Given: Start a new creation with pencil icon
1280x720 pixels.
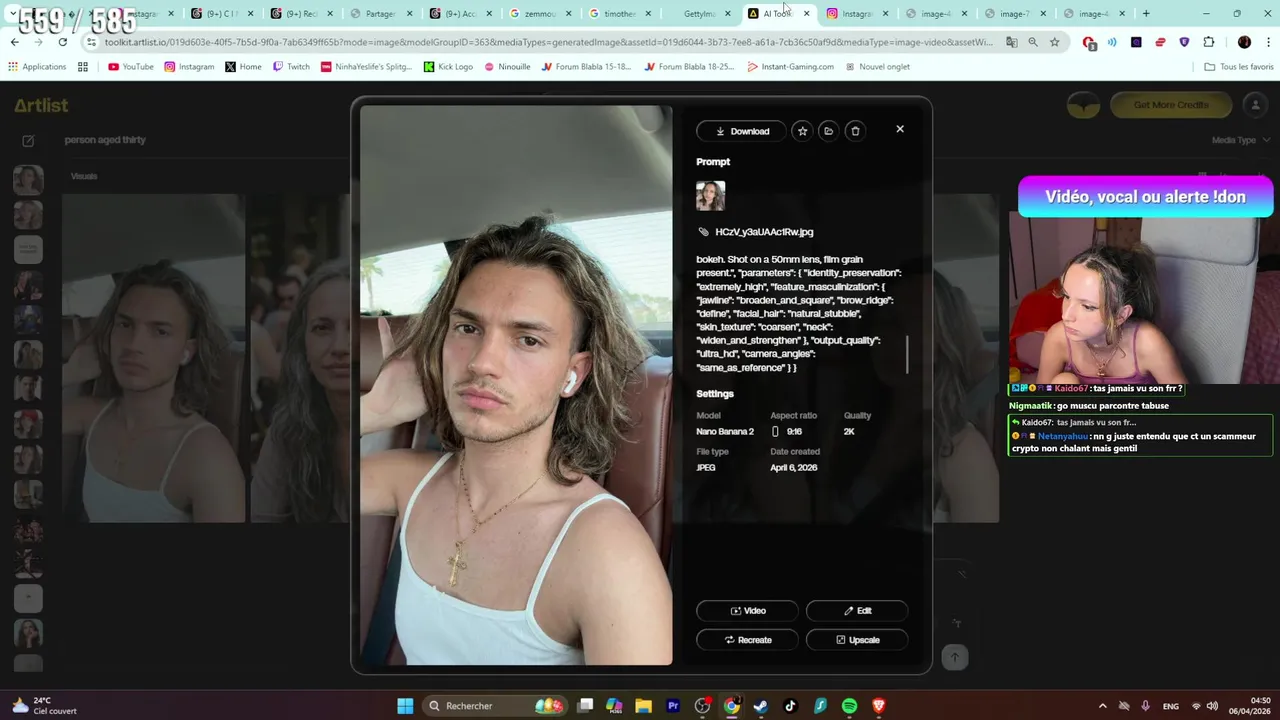Looking at the screenshot, I should (x=28, y=141).
